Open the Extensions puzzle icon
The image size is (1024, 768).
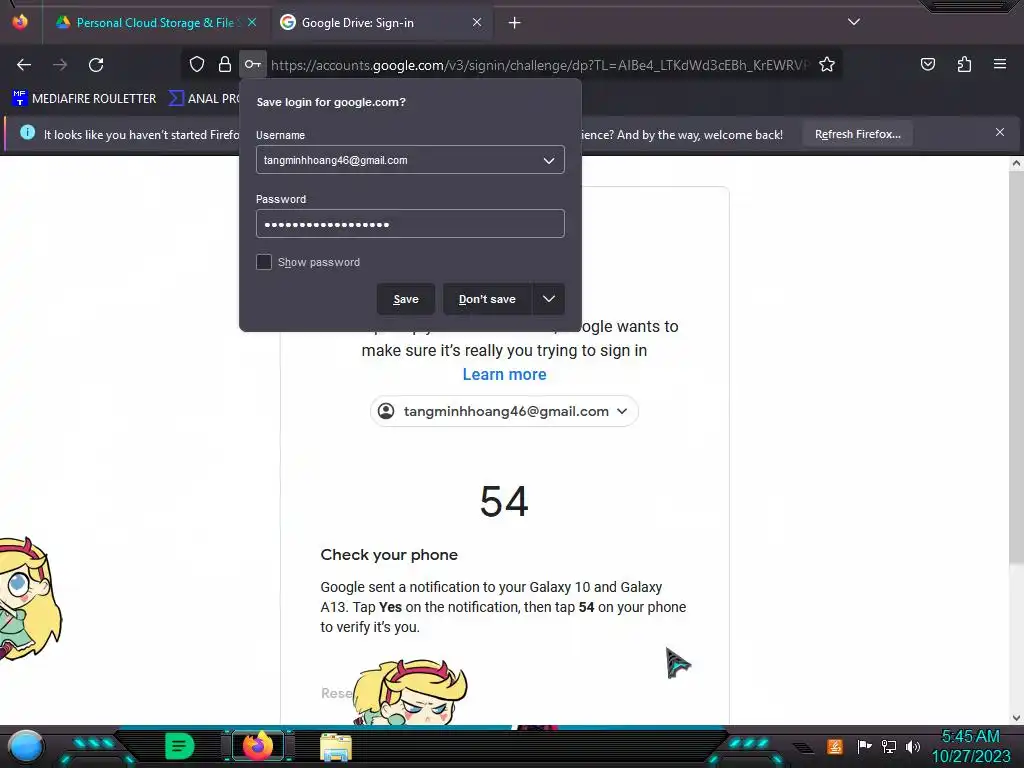click(x=964, y=64)
